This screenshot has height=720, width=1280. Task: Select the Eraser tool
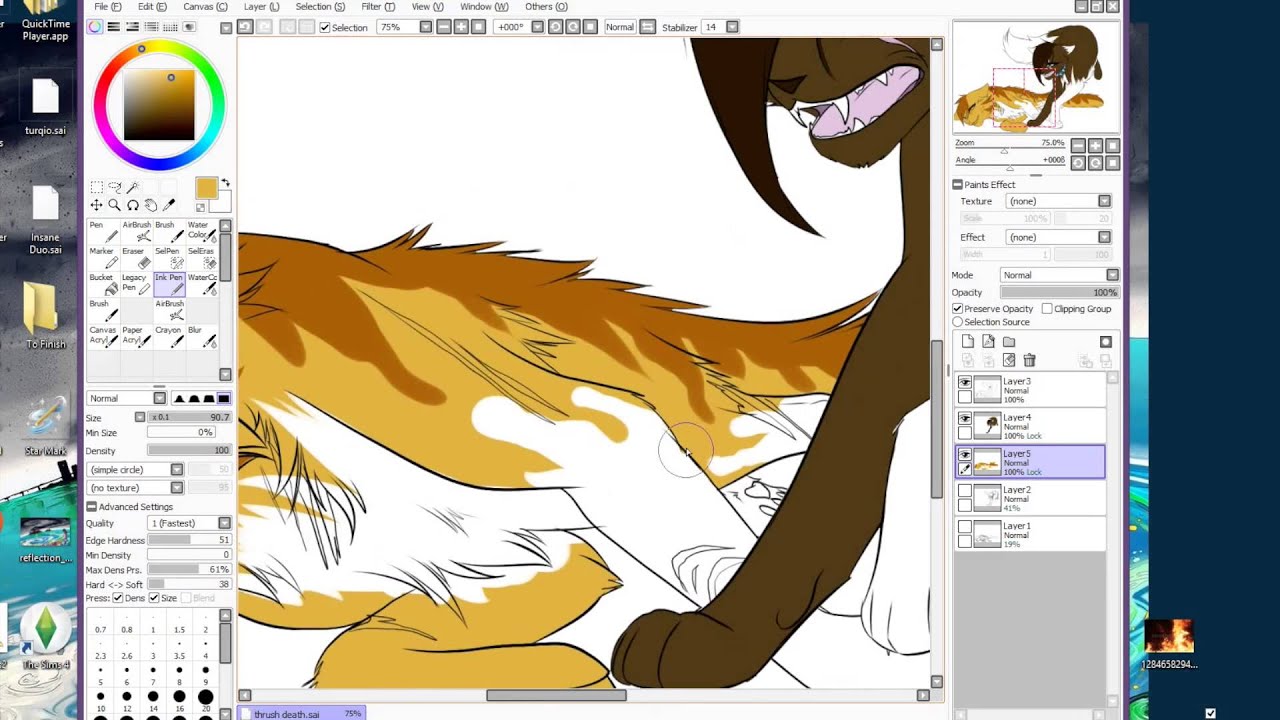[x=136, y=258]
